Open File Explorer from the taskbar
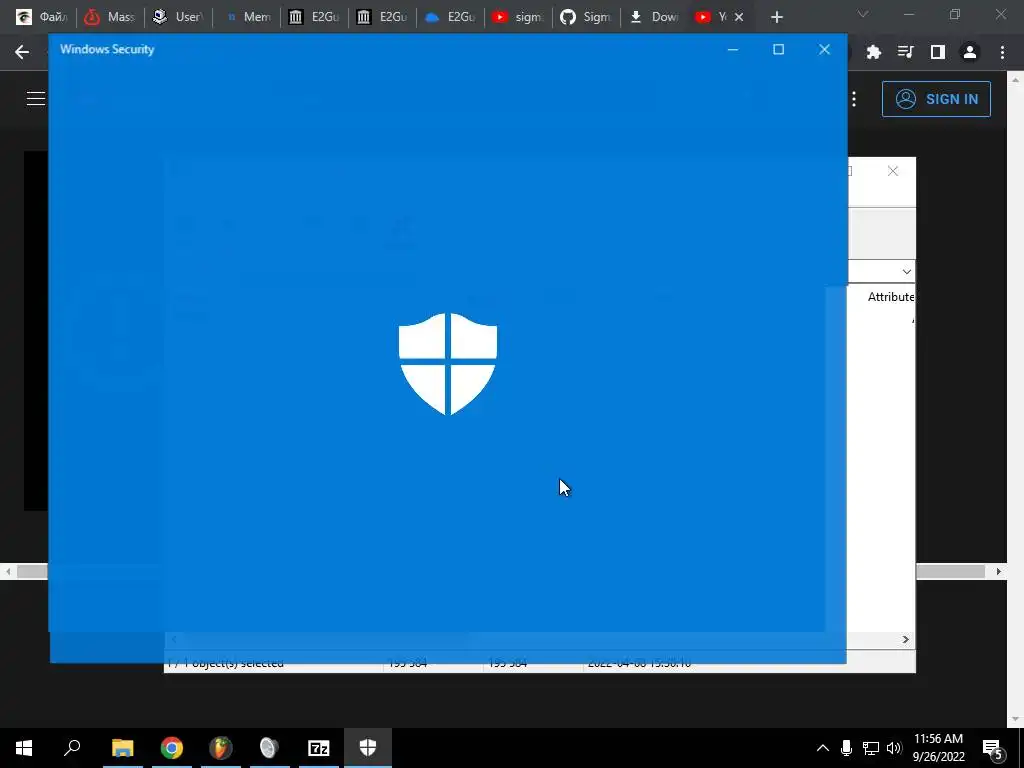 123,748
